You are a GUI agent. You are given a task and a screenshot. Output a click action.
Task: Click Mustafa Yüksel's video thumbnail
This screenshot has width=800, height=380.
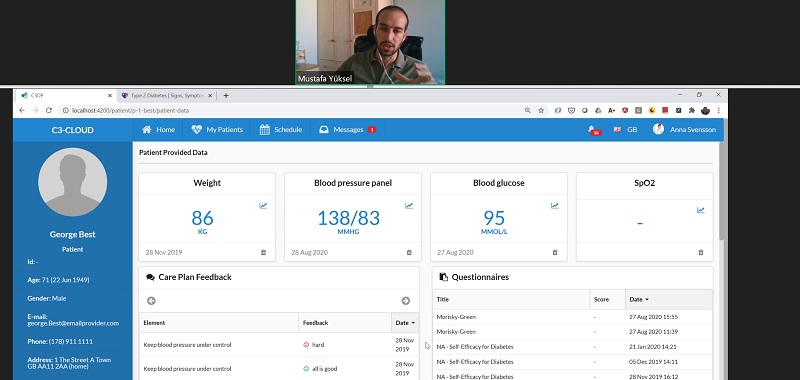point(370,42)
